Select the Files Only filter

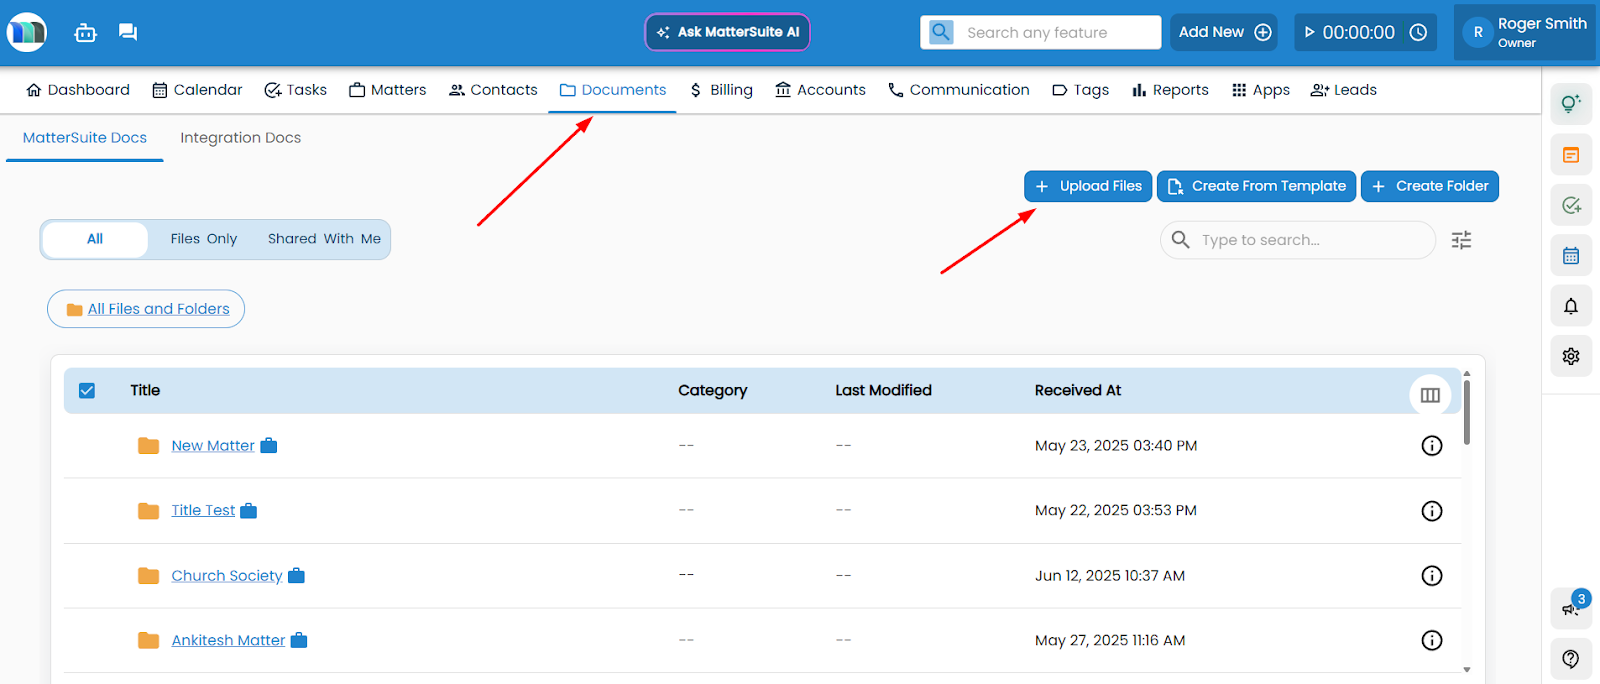pyautogui.click(x=204, y=239)
